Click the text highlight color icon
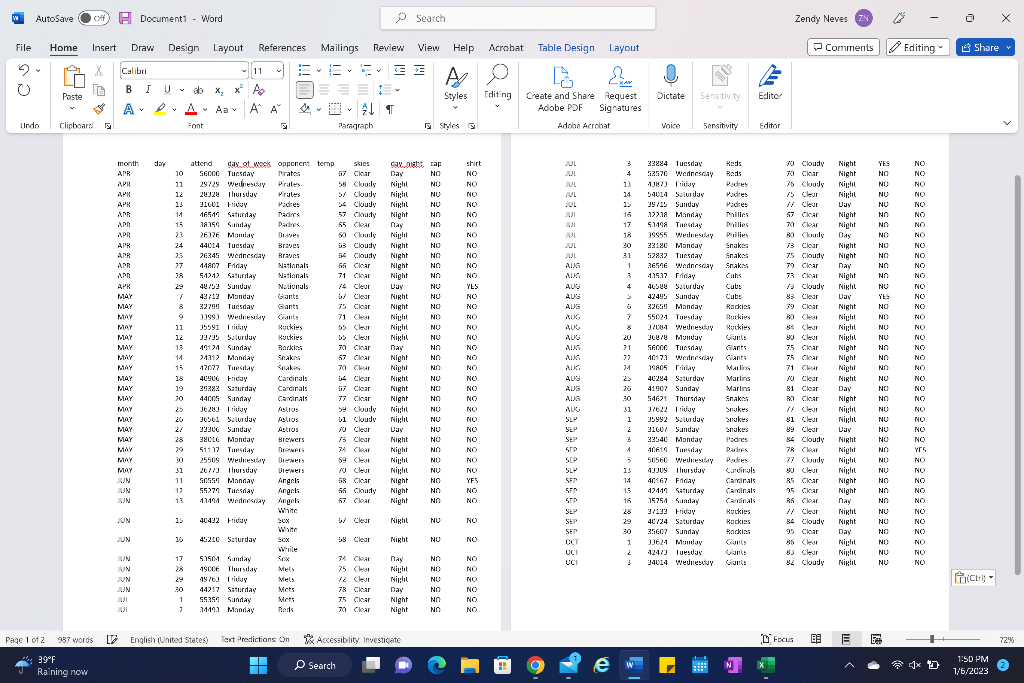Image resolution: width=1024 pixels, height=683 pixels. pos(160,107)
